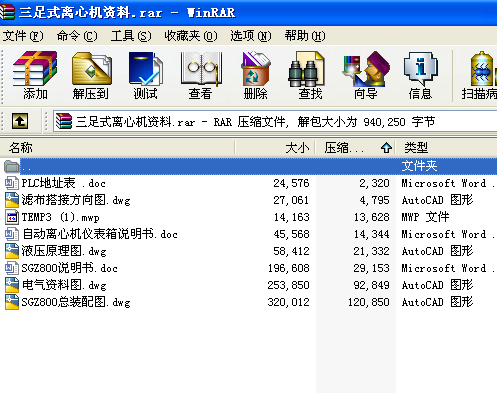Click packed size value 92,849
497x393 pixels.
(x=372, y=285)
